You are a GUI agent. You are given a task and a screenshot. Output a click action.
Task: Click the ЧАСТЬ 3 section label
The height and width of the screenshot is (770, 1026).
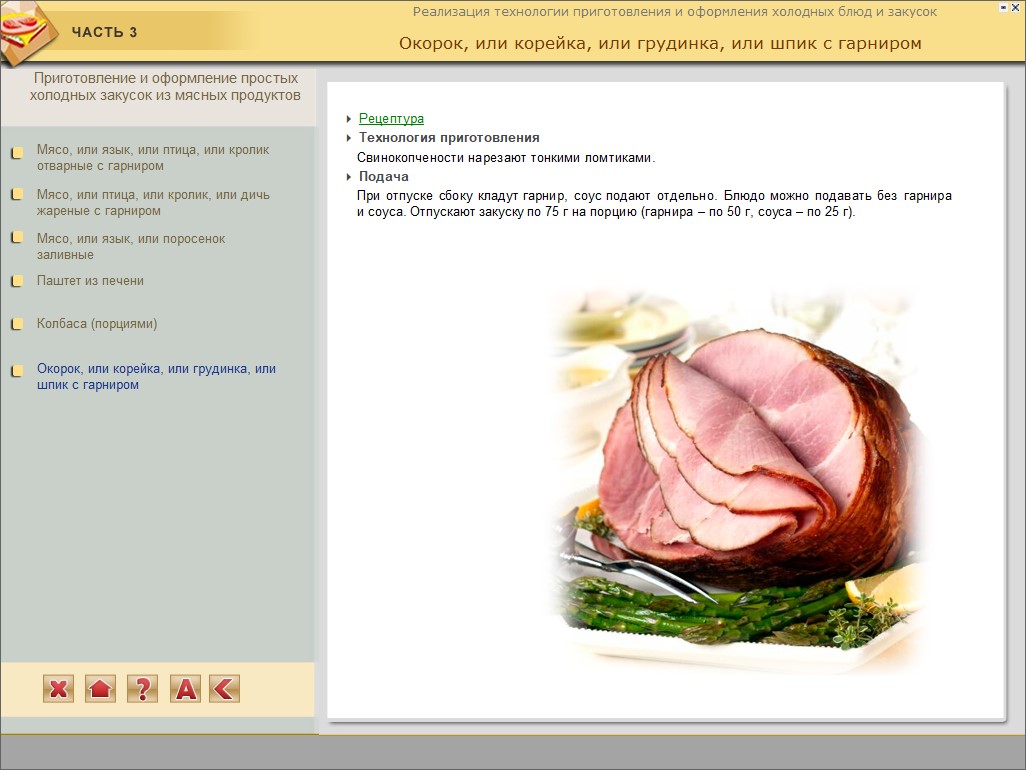click(104, 32)
